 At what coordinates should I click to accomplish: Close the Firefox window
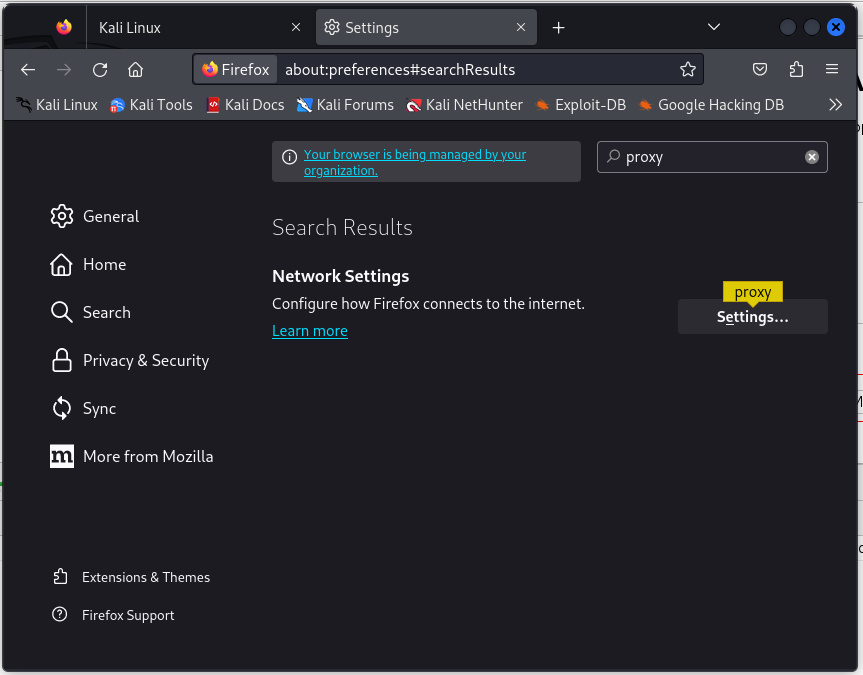tap(835, 27)
